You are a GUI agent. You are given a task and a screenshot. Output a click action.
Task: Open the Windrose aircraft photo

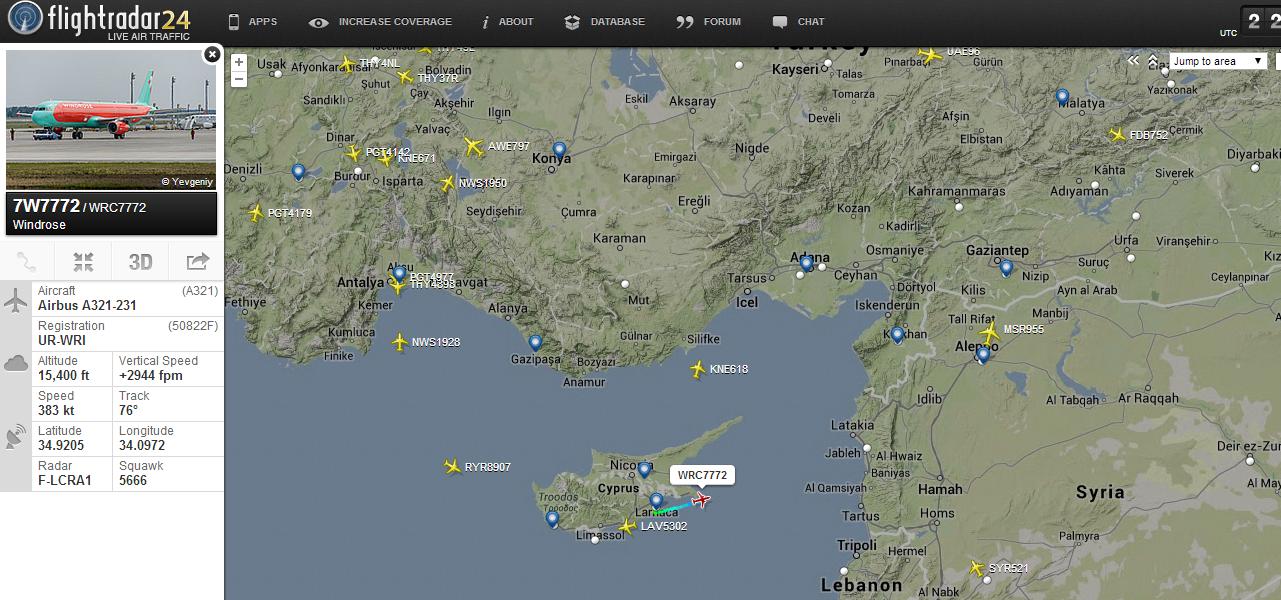pyautogui.click(x=110, y=119)
